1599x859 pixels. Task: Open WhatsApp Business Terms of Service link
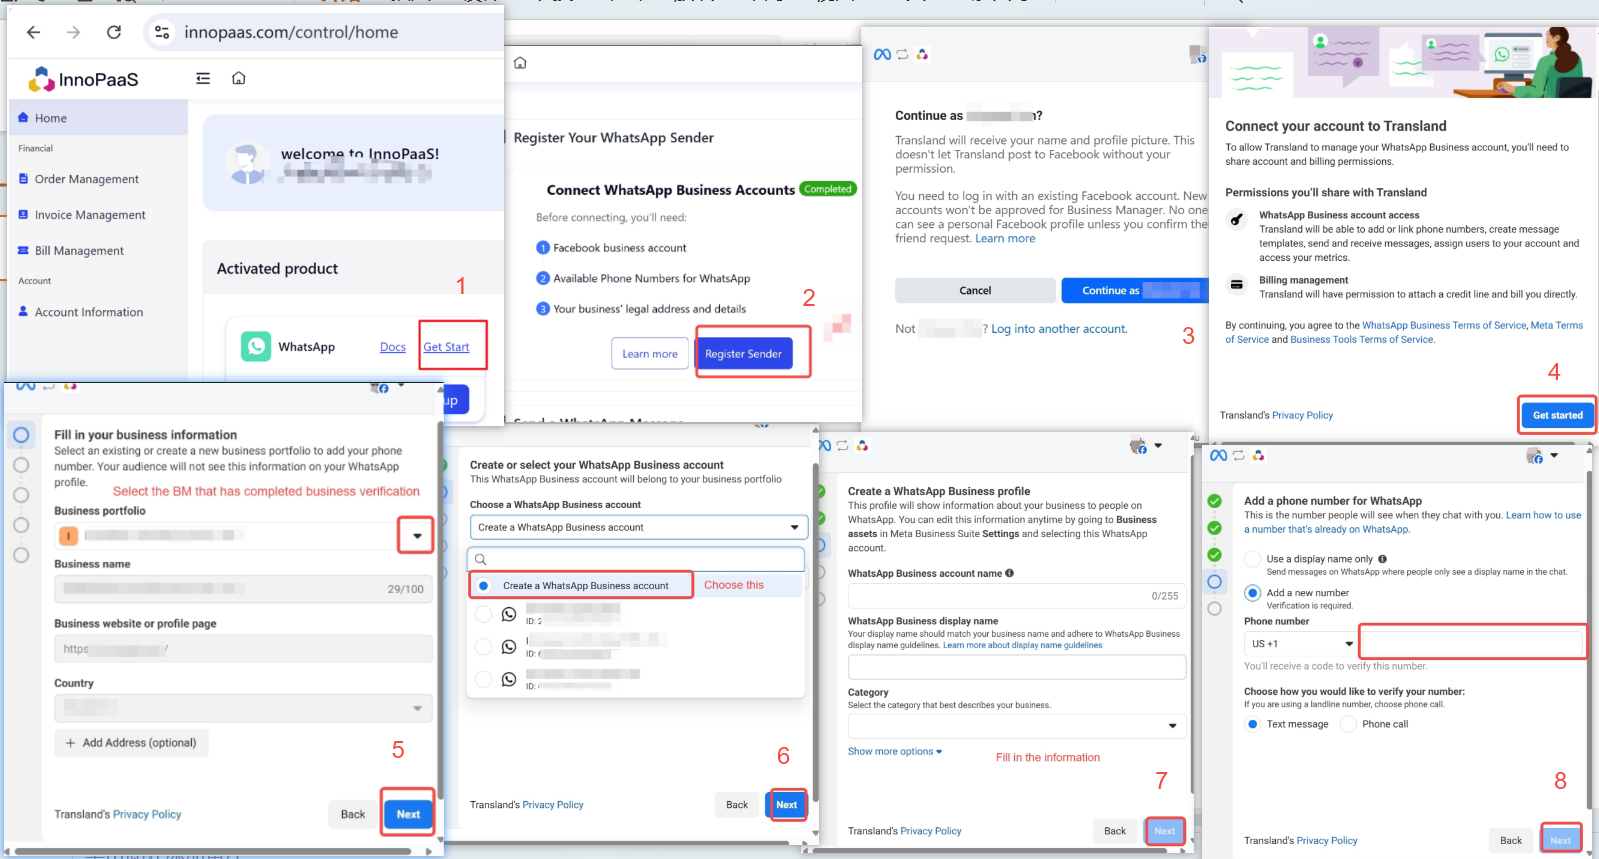click(x=1444, y=325)
